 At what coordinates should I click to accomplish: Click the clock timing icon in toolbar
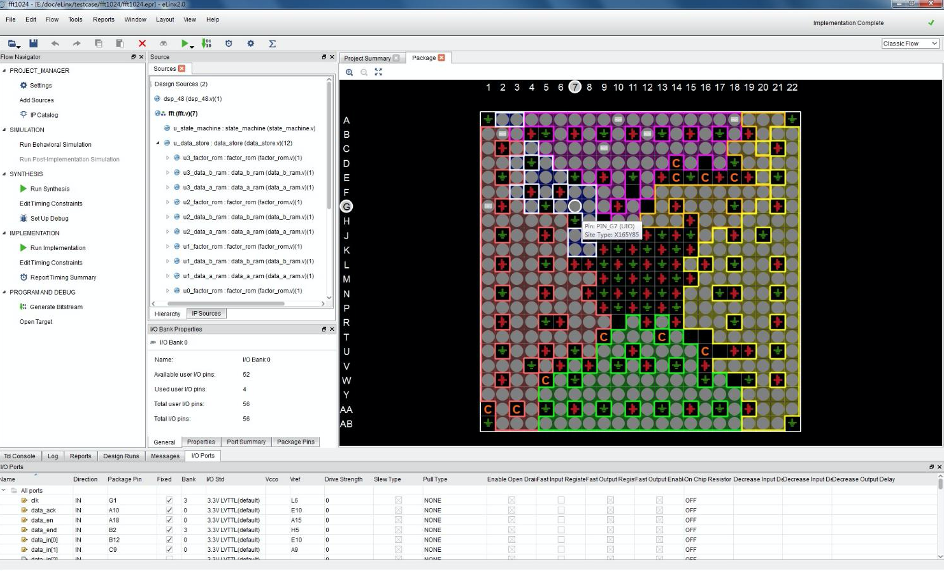pos(229,43)
